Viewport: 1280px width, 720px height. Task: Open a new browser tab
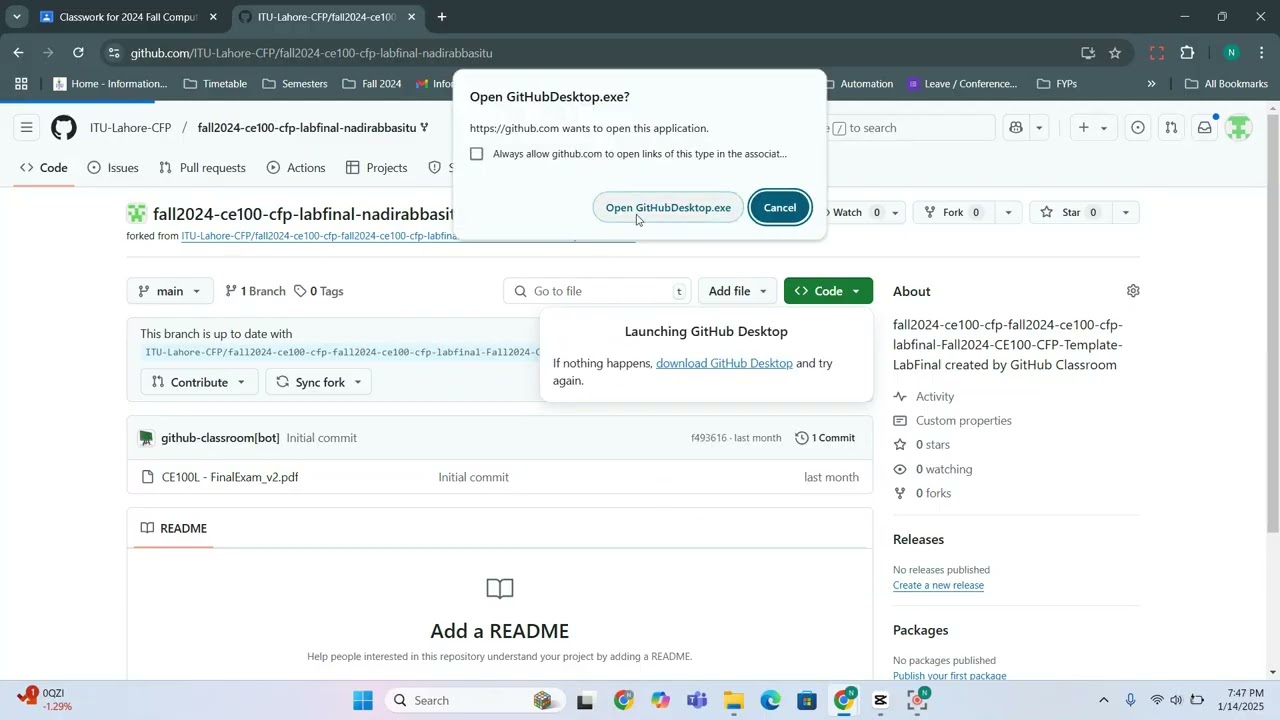(x=442, y=17)
